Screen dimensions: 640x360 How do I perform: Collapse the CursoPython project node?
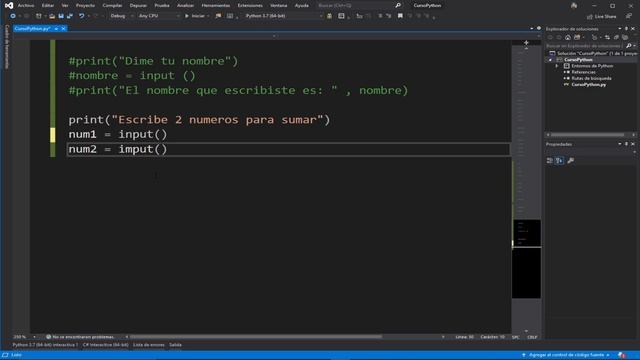click(x=550, y=60)
